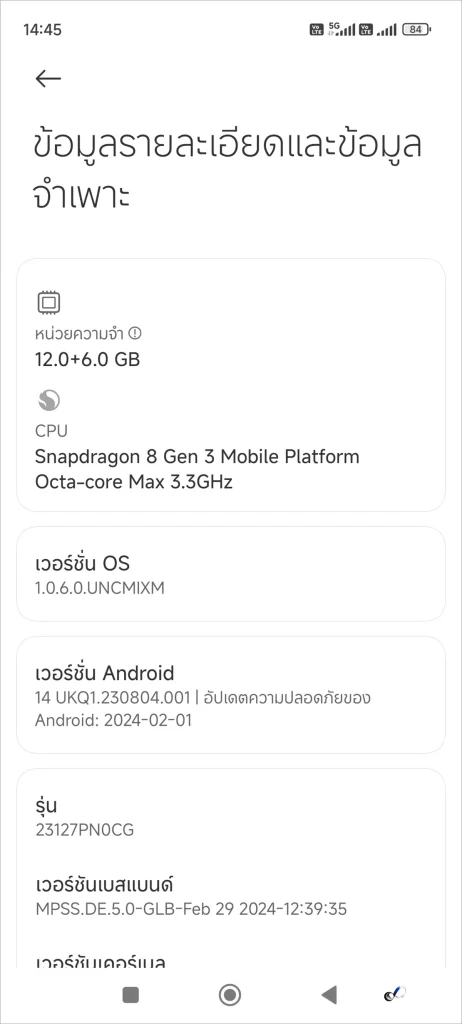Open memory info circle icon

pyautogui.click(x=135, y=334)
